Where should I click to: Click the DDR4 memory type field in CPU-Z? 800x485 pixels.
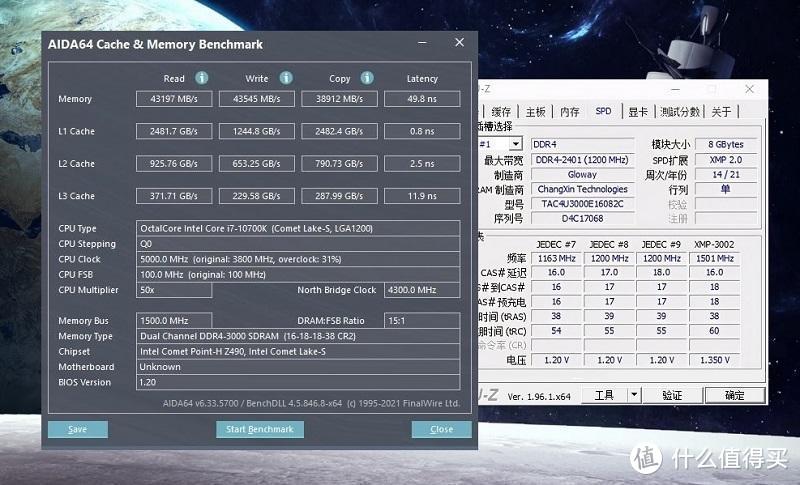[582, 144]
